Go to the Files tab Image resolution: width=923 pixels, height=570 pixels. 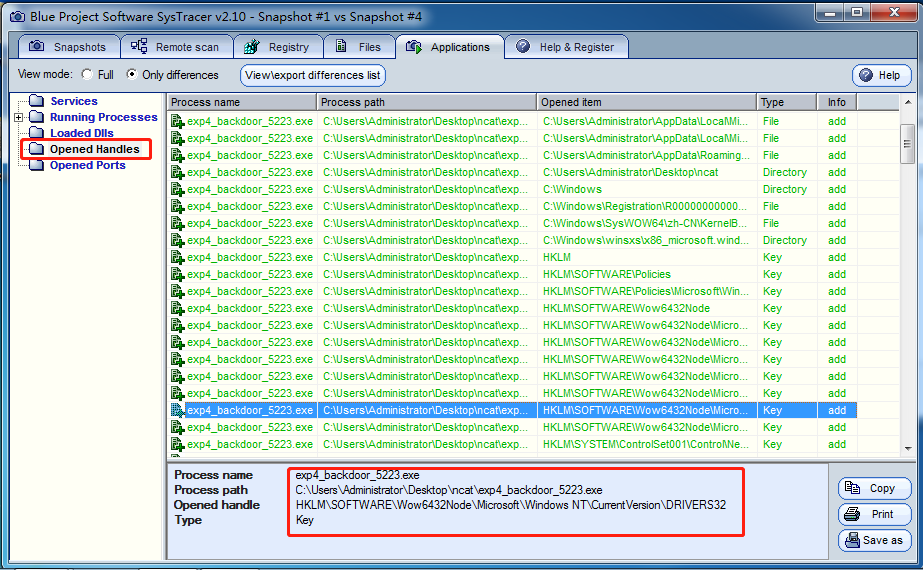point(359,47)
